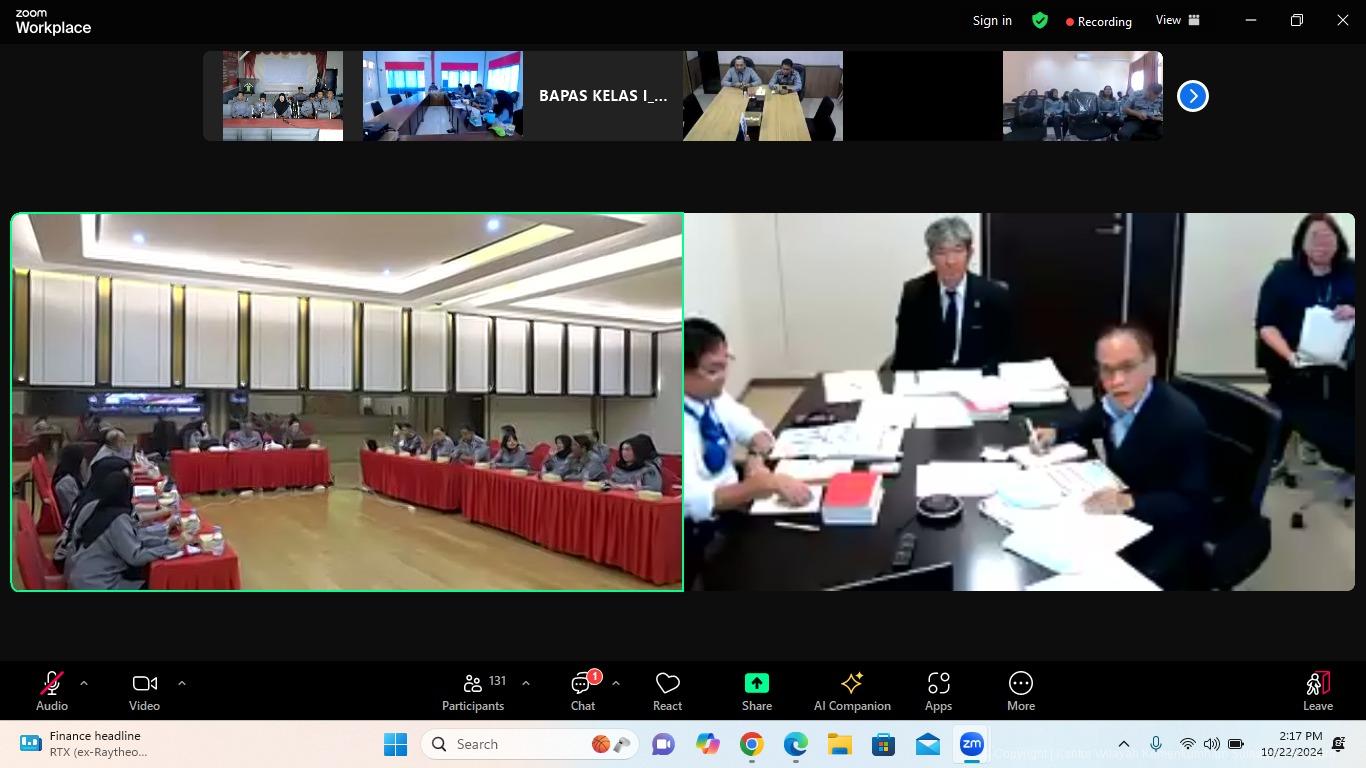Expand the video options caret
The height and width of the screenshot is (768, 1366).
pyautogui.click(x=182, y=683)
